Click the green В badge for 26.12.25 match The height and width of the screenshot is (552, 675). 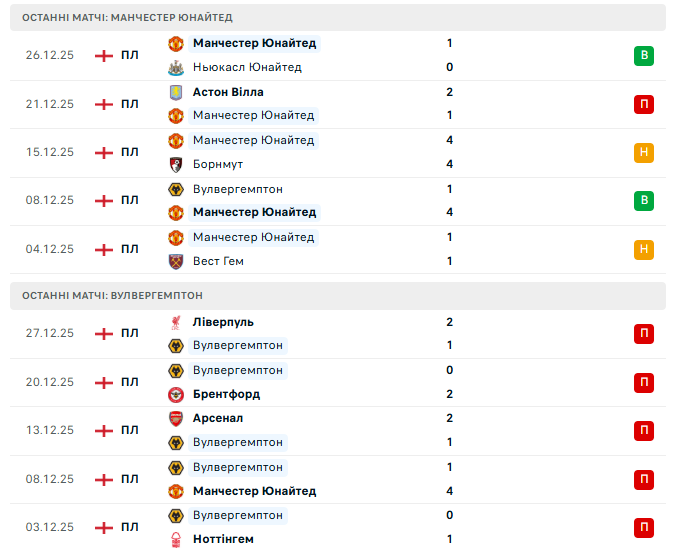644,56
